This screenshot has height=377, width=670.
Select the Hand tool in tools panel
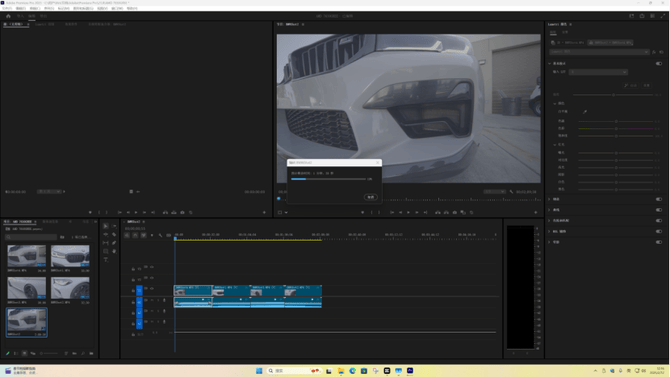(x=114, y=251)
